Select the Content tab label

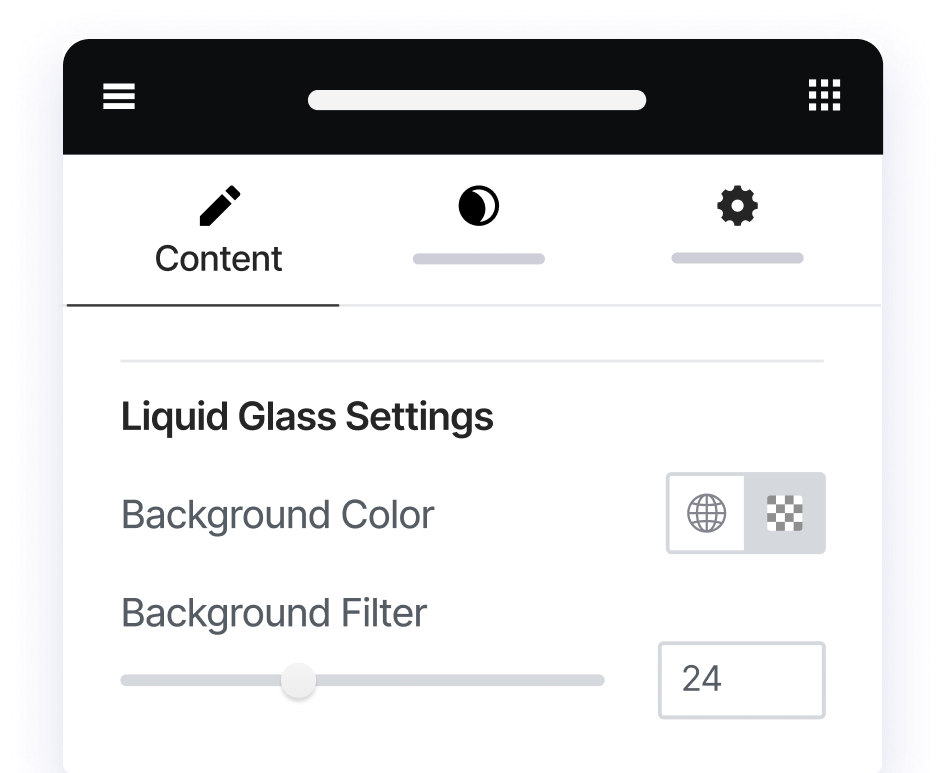click(219, 259)
